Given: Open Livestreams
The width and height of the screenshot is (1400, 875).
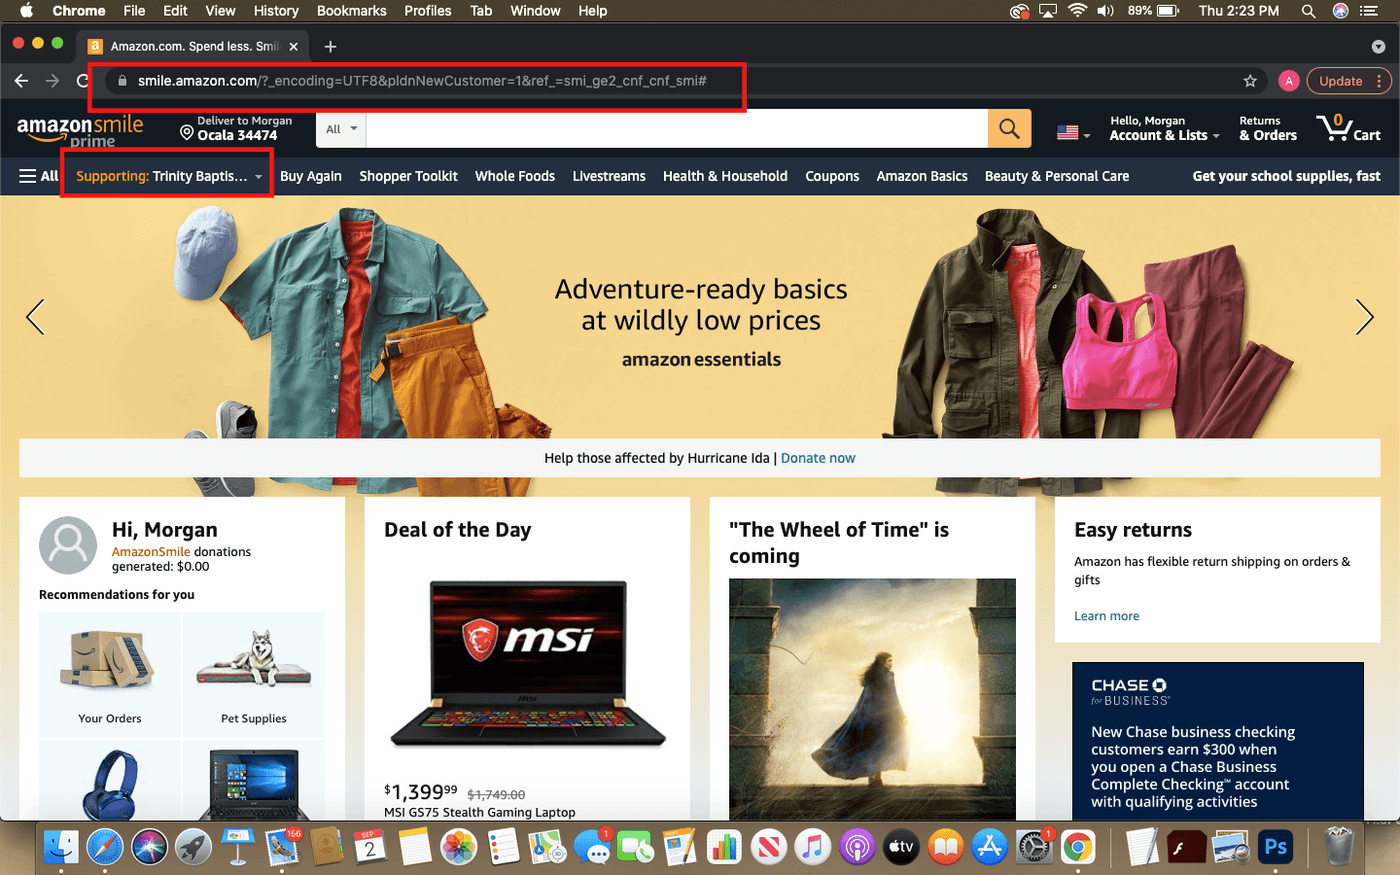Looking at the screenshot, I should [609, 176].
